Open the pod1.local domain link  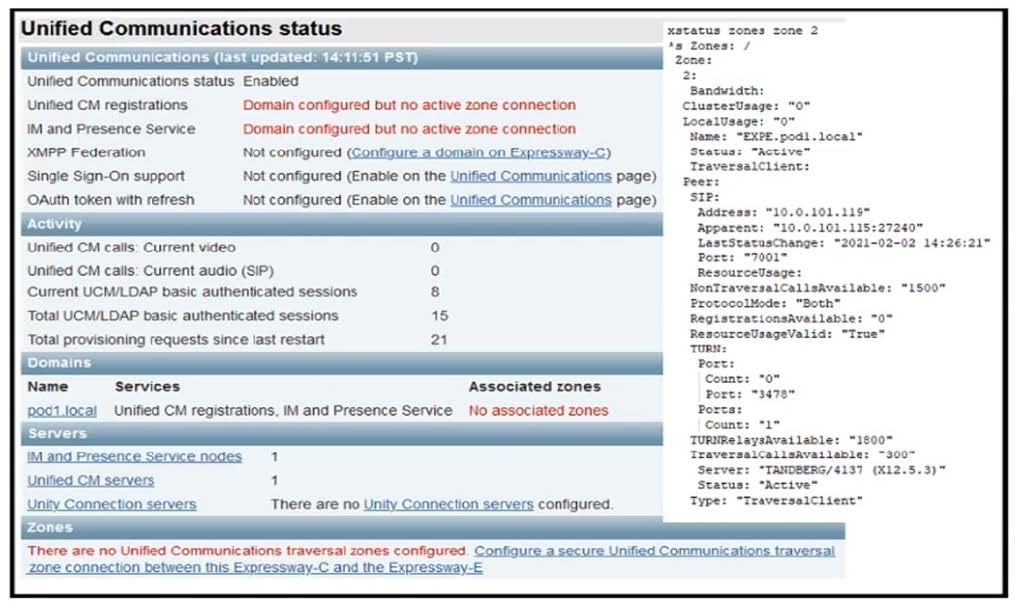[x=62, y=410]
